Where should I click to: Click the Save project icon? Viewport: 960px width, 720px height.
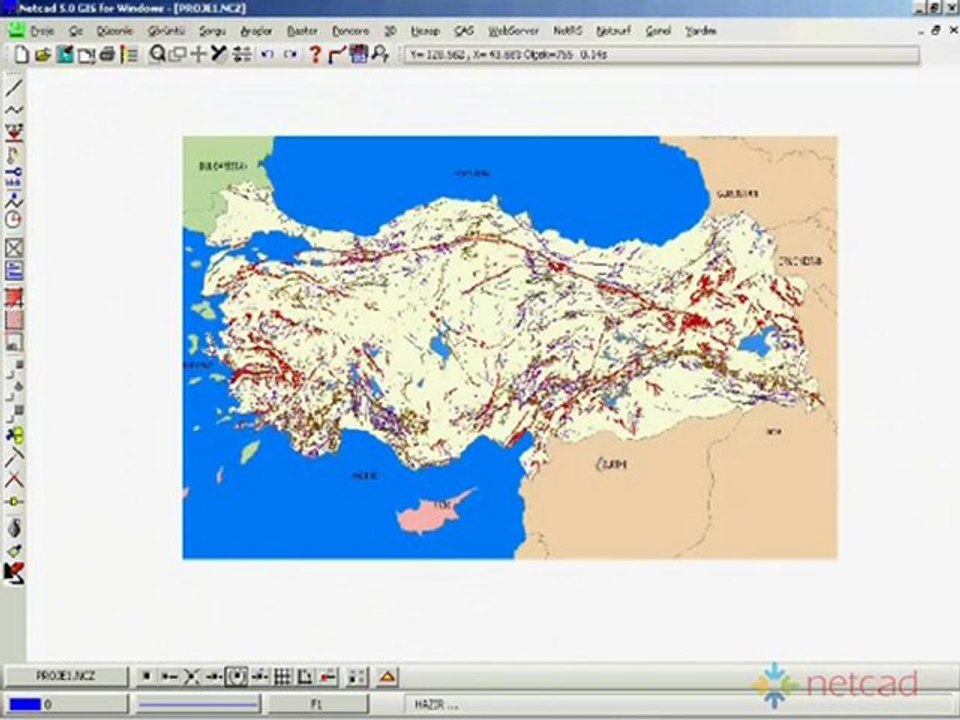pyautogui.click(x=64, y=54)
